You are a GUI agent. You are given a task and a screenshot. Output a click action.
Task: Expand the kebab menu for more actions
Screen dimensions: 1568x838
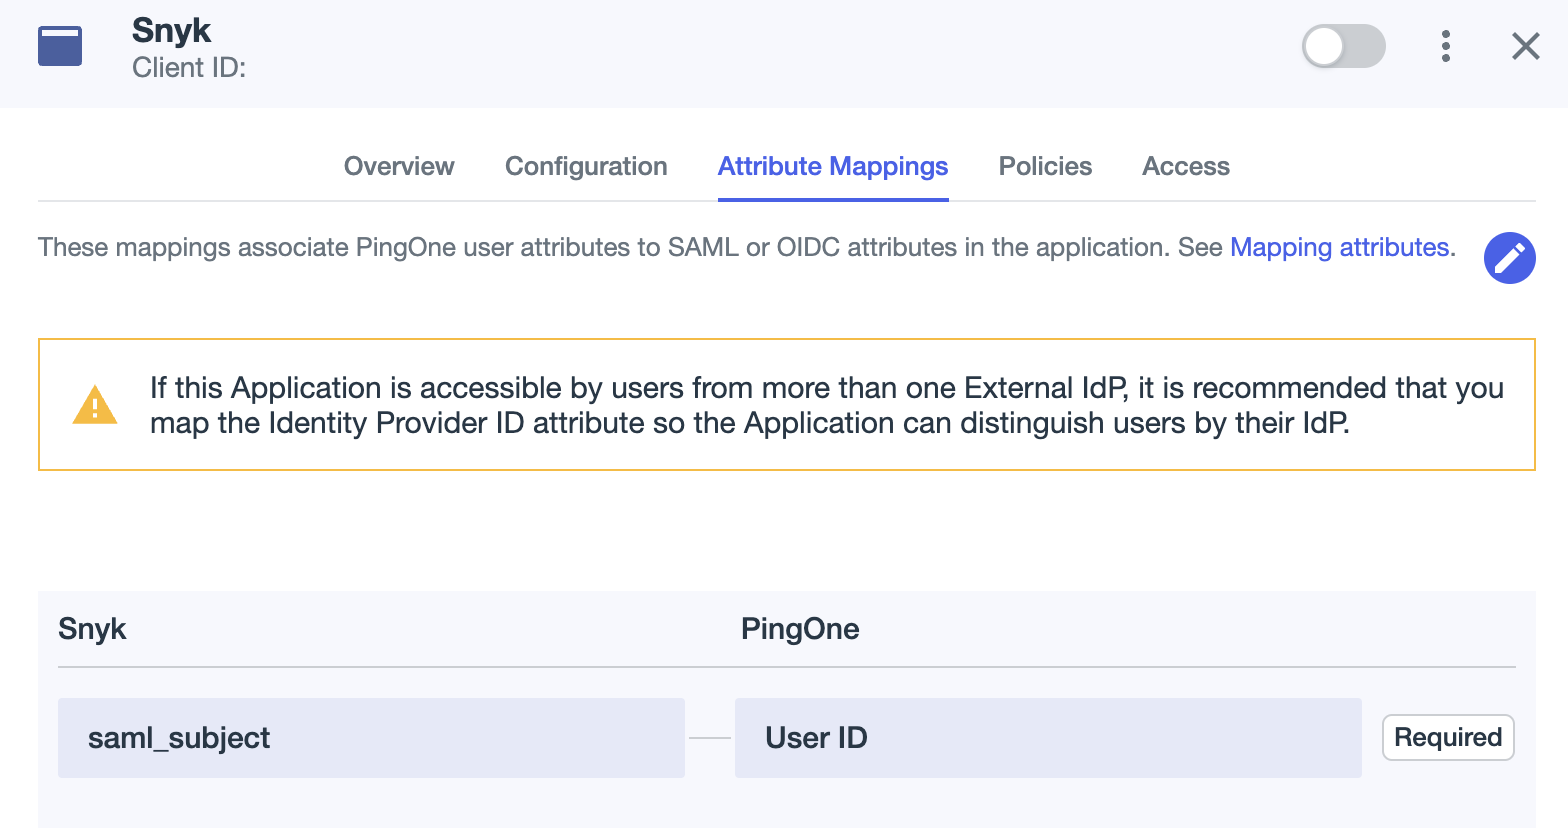tap(1446, 46)
